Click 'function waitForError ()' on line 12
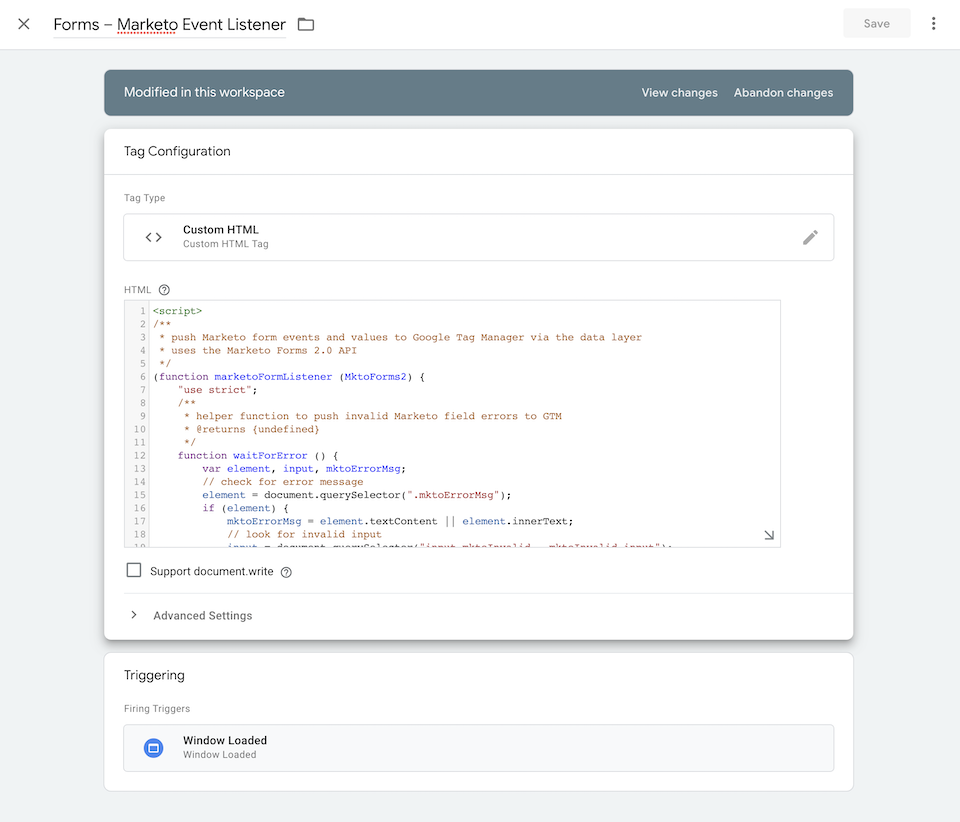The height and width of the screenshot is (822, 960). click(x=252, y=456)
